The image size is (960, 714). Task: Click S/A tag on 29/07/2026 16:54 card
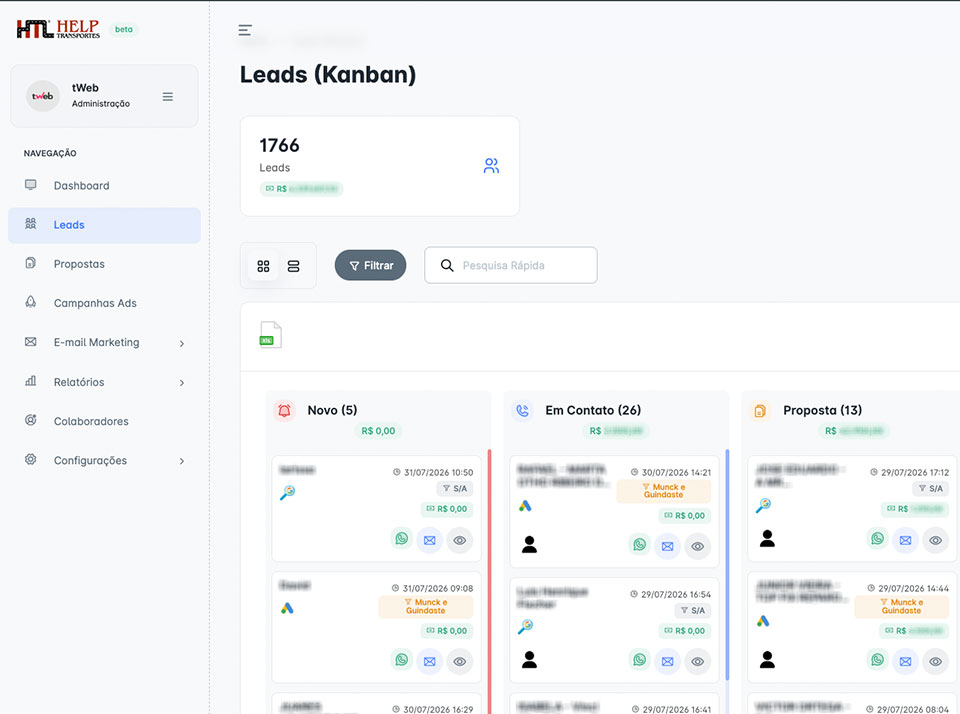[693, 611]
